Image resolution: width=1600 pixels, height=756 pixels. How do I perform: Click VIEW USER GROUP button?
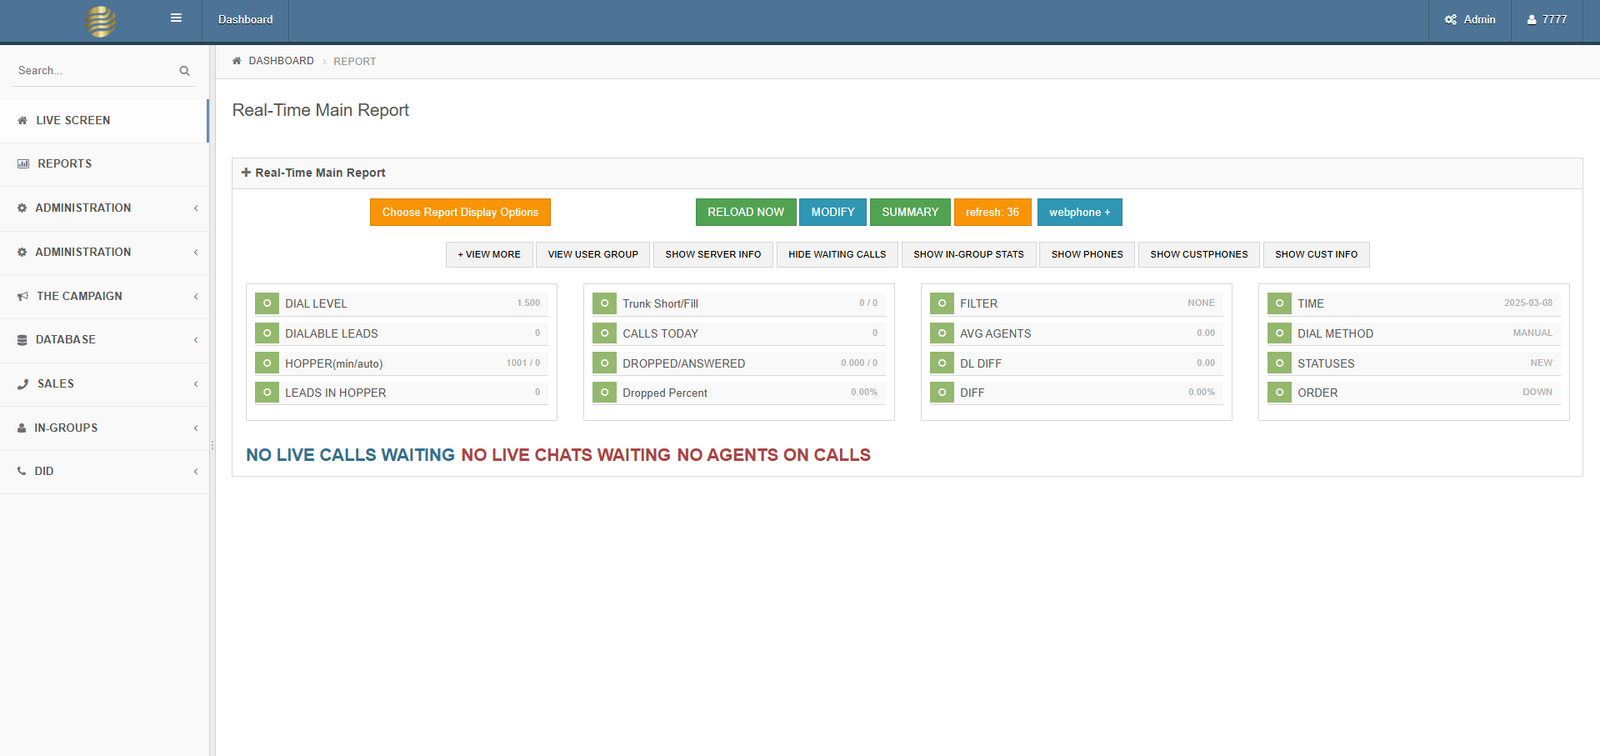point(593,254)
